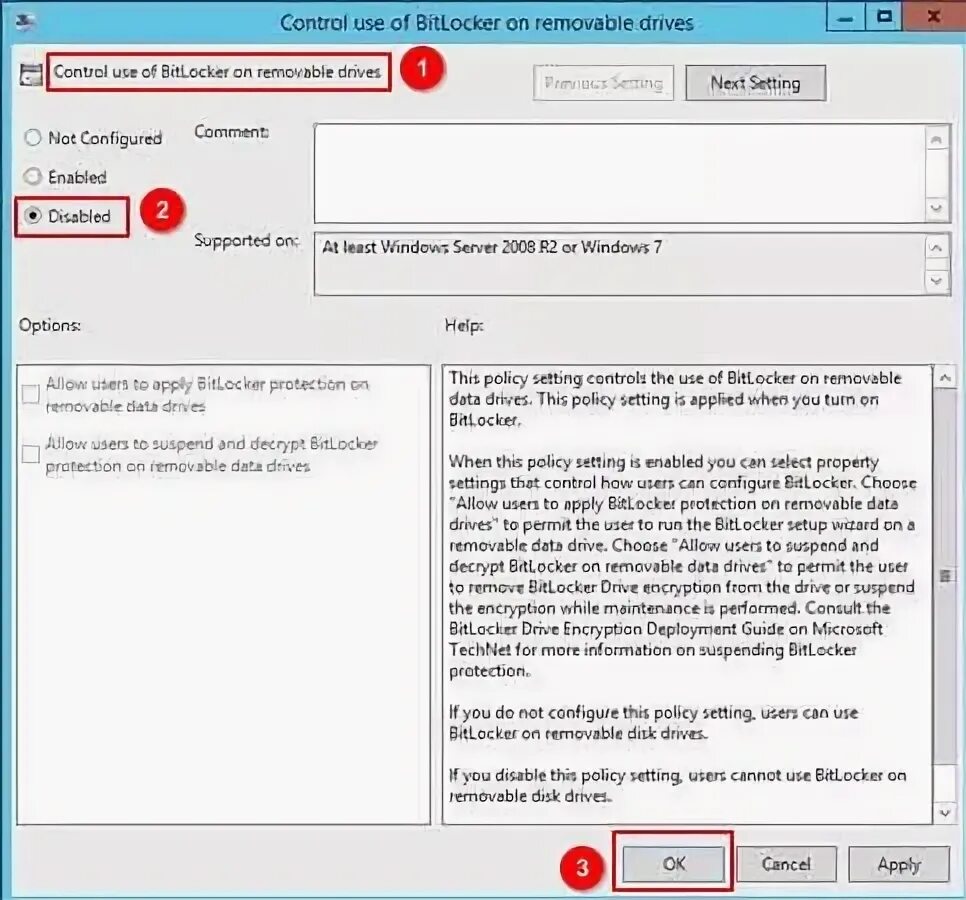Screen dimensions: 966x900
Task: Click the text 'If you do not configure this policy'
Action: tap(653, 723)
